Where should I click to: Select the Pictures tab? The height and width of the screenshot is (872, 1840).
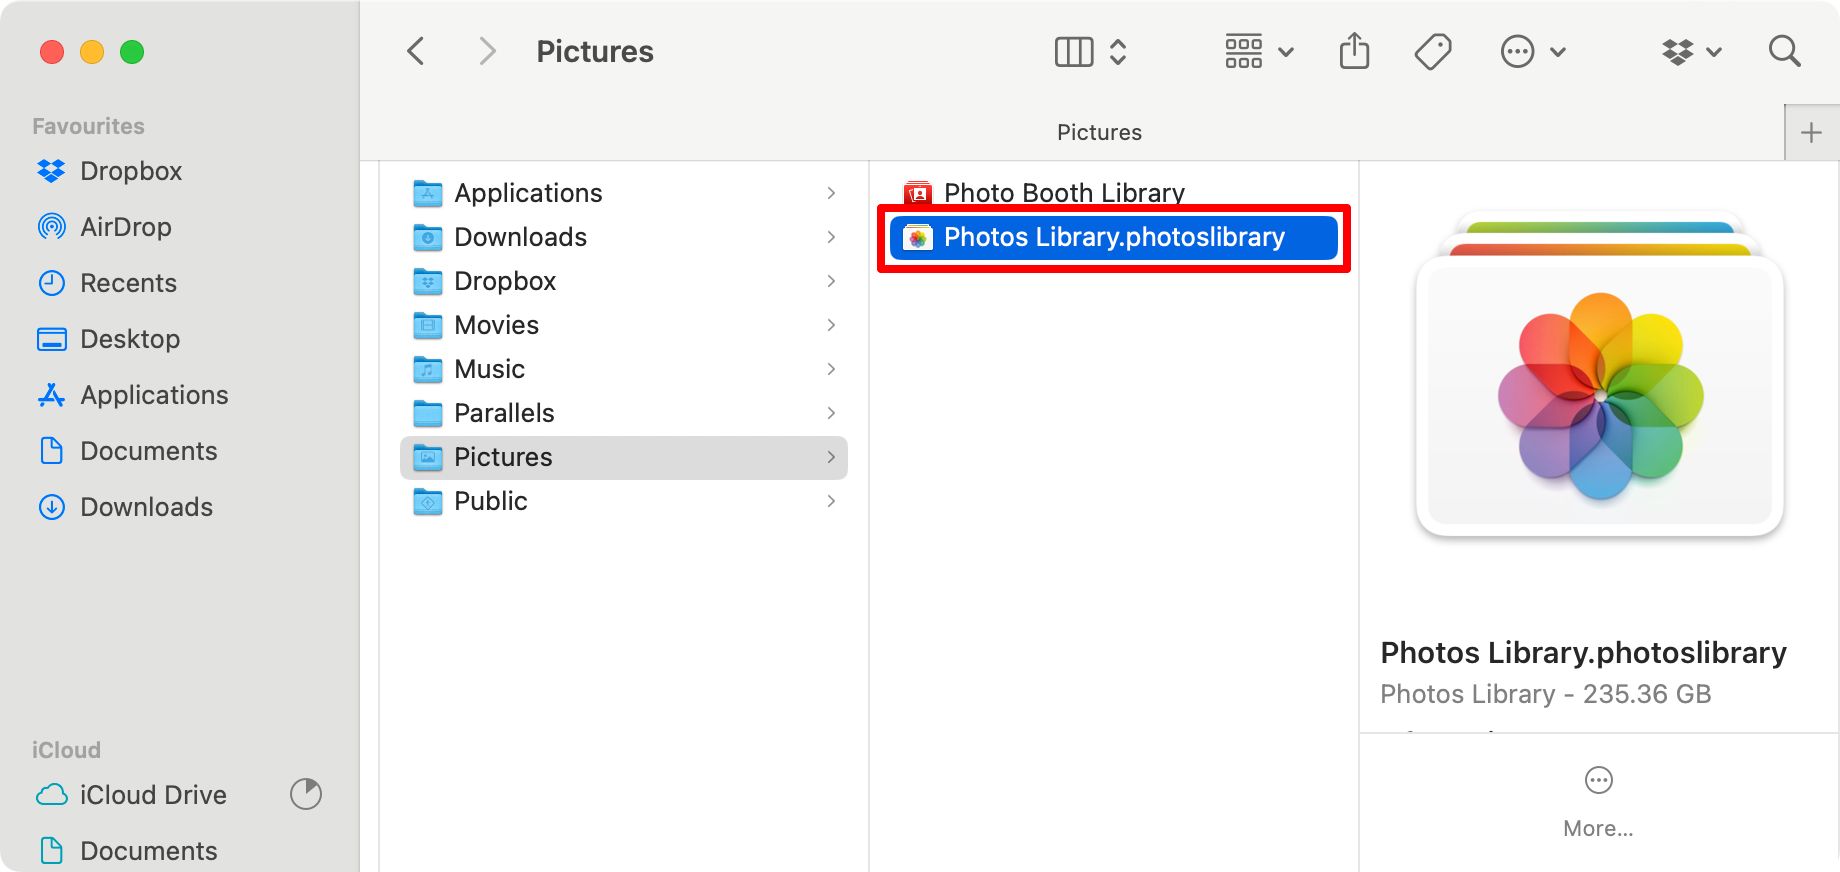(x=1099, y=133)
